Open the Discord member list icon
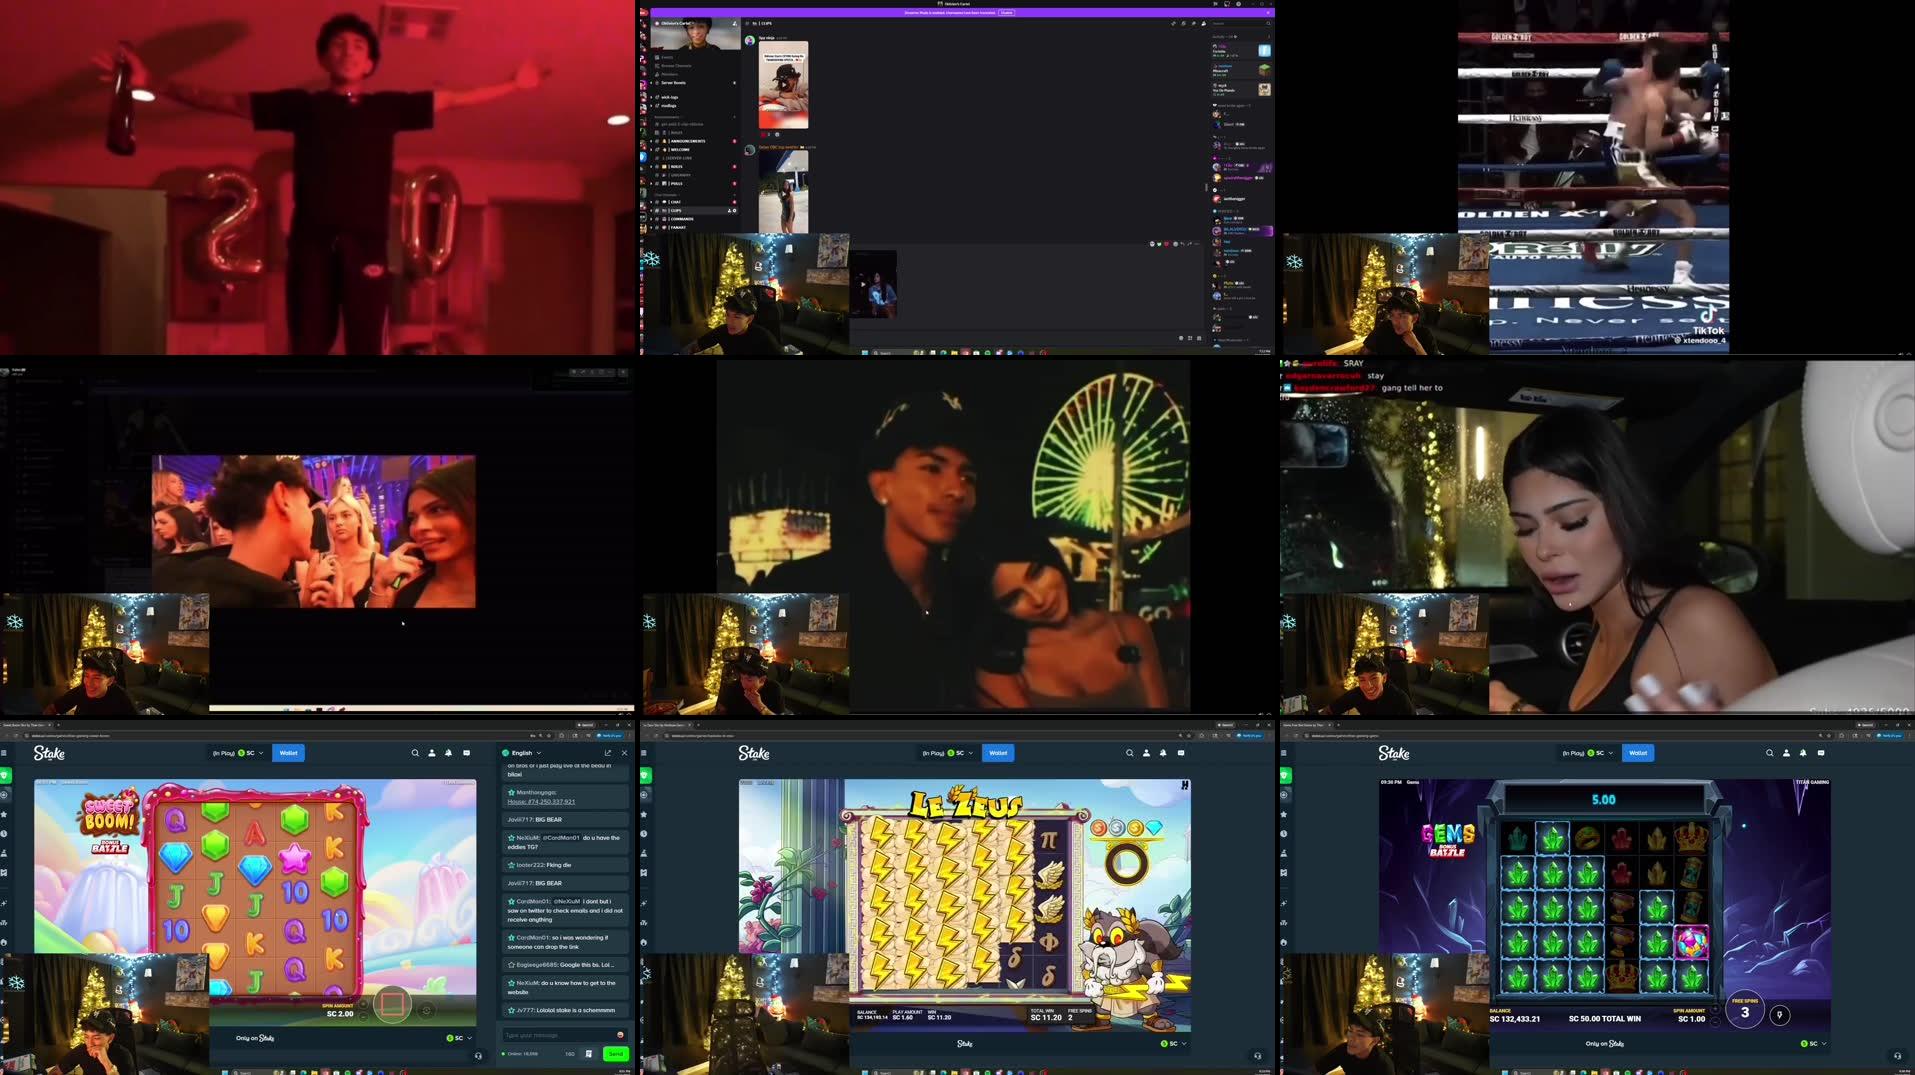The height and width of the screenshot is (1075, 1915). coord(1204,25)
